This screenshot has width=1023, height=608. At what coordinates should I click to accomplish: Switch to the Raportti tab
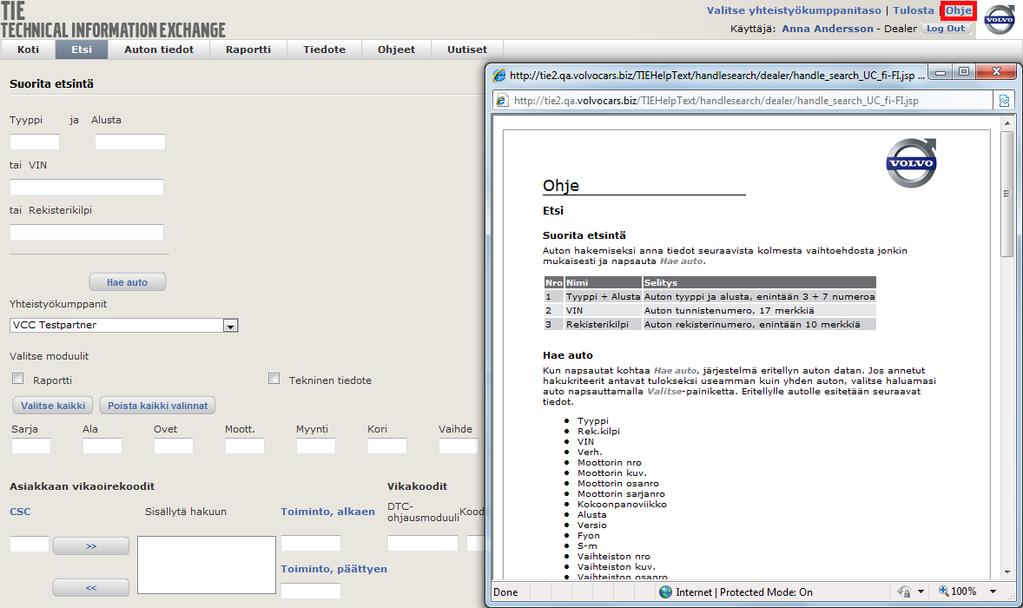248,50
